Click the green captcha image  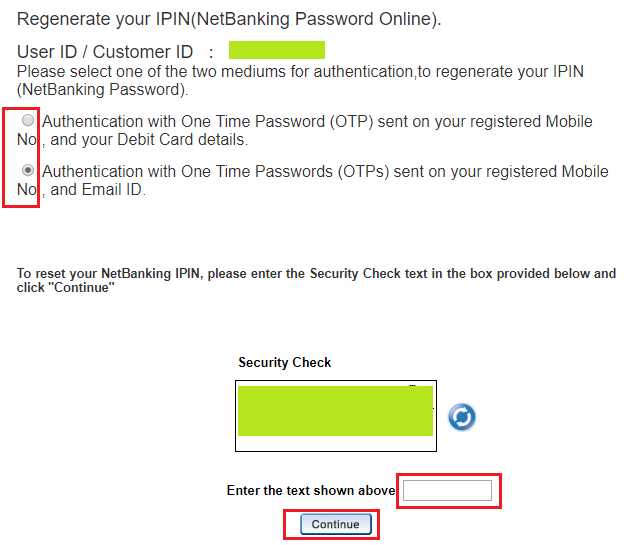[335, 411]
